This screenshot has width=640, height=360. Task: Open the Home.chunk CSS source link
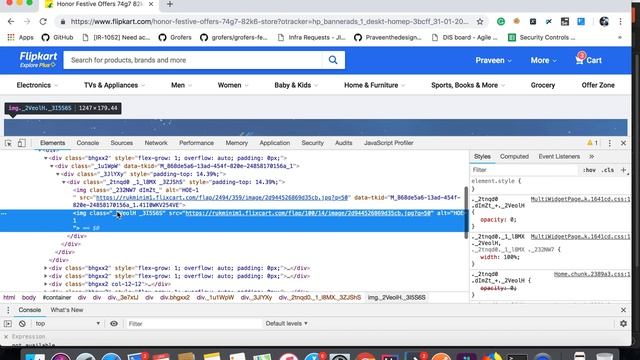(592, 274)
